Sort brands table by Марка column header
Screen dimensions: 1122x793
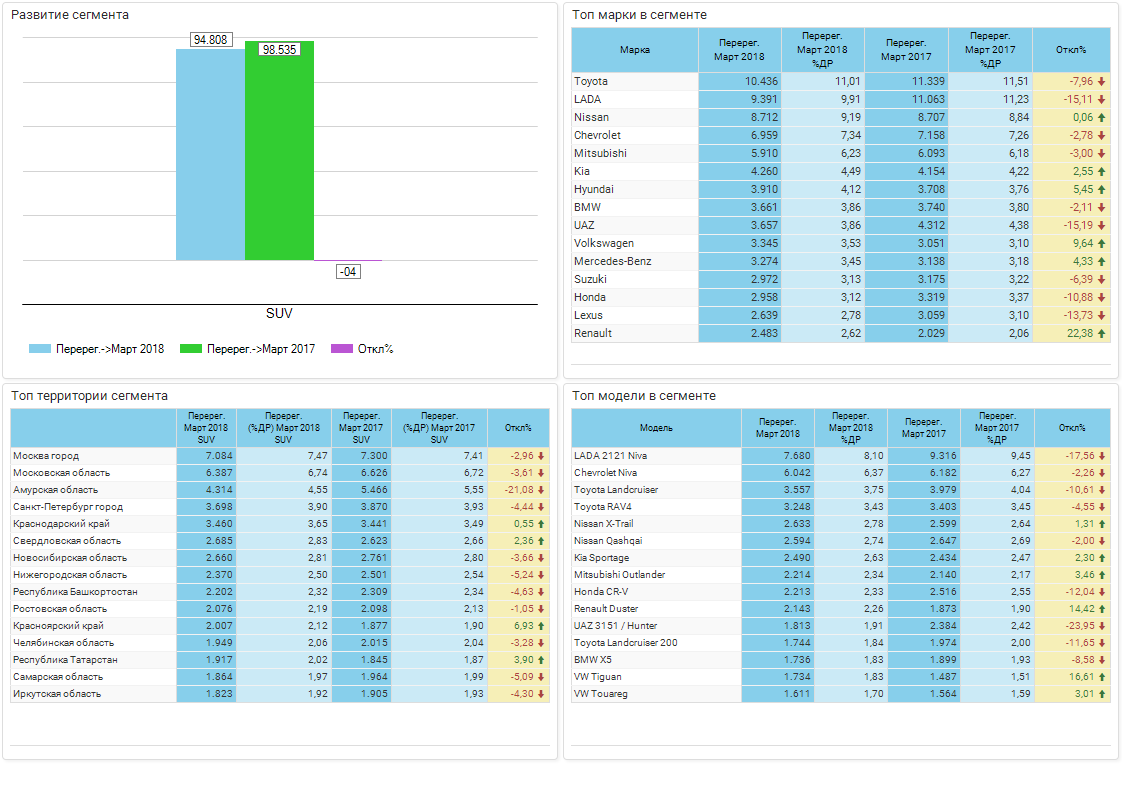634,50
